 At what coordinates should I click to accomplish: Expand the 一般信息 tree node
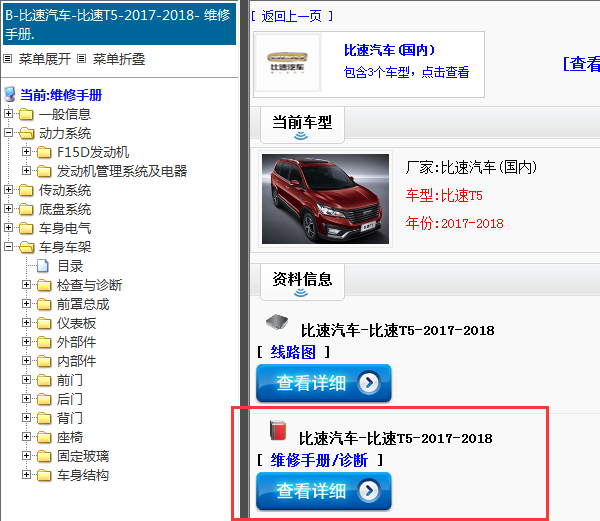(x=8, y=114)
